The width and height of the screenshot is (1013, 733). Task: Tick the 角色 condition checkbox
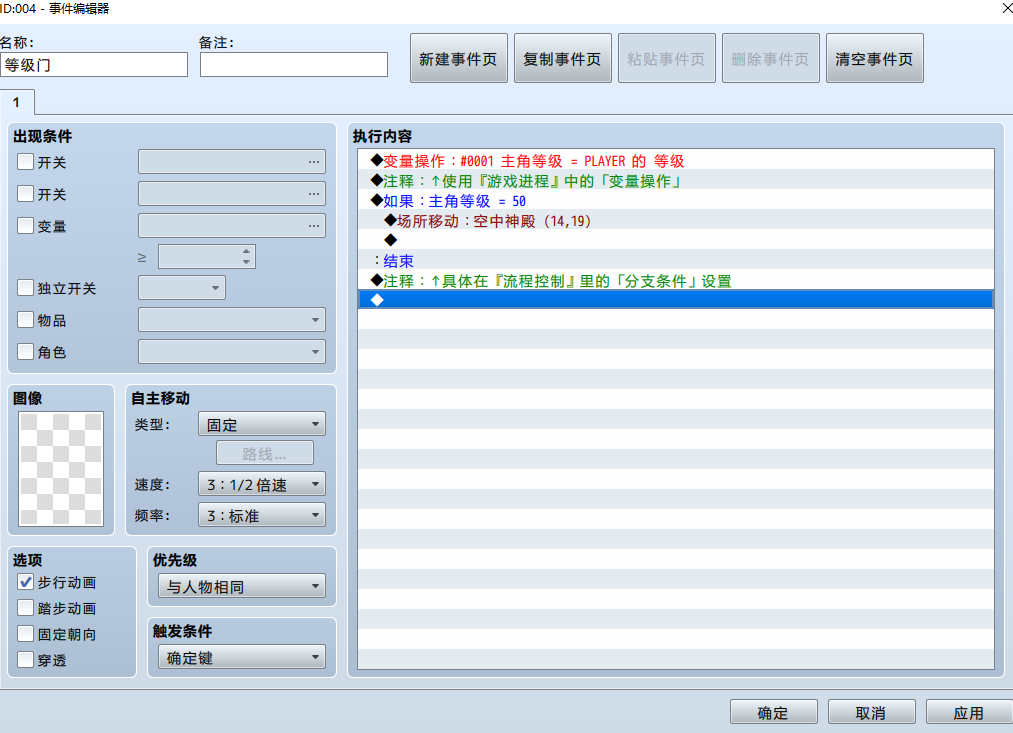25,351
